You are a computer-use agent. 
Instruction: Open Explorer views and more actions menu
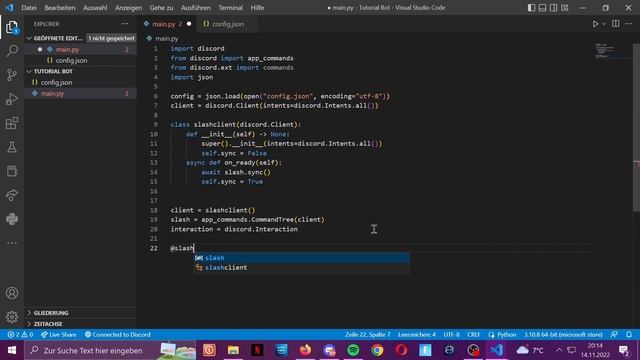124,24
